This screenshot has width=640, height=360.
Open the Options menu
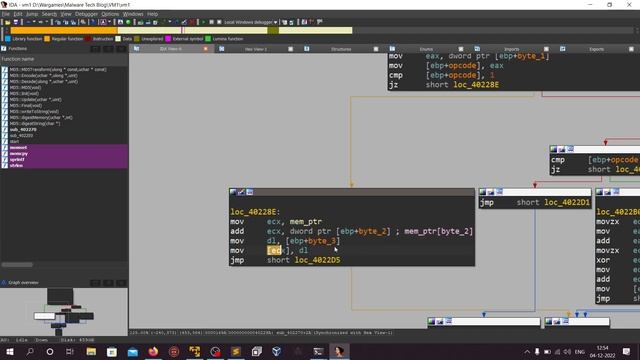pos(110,14)
